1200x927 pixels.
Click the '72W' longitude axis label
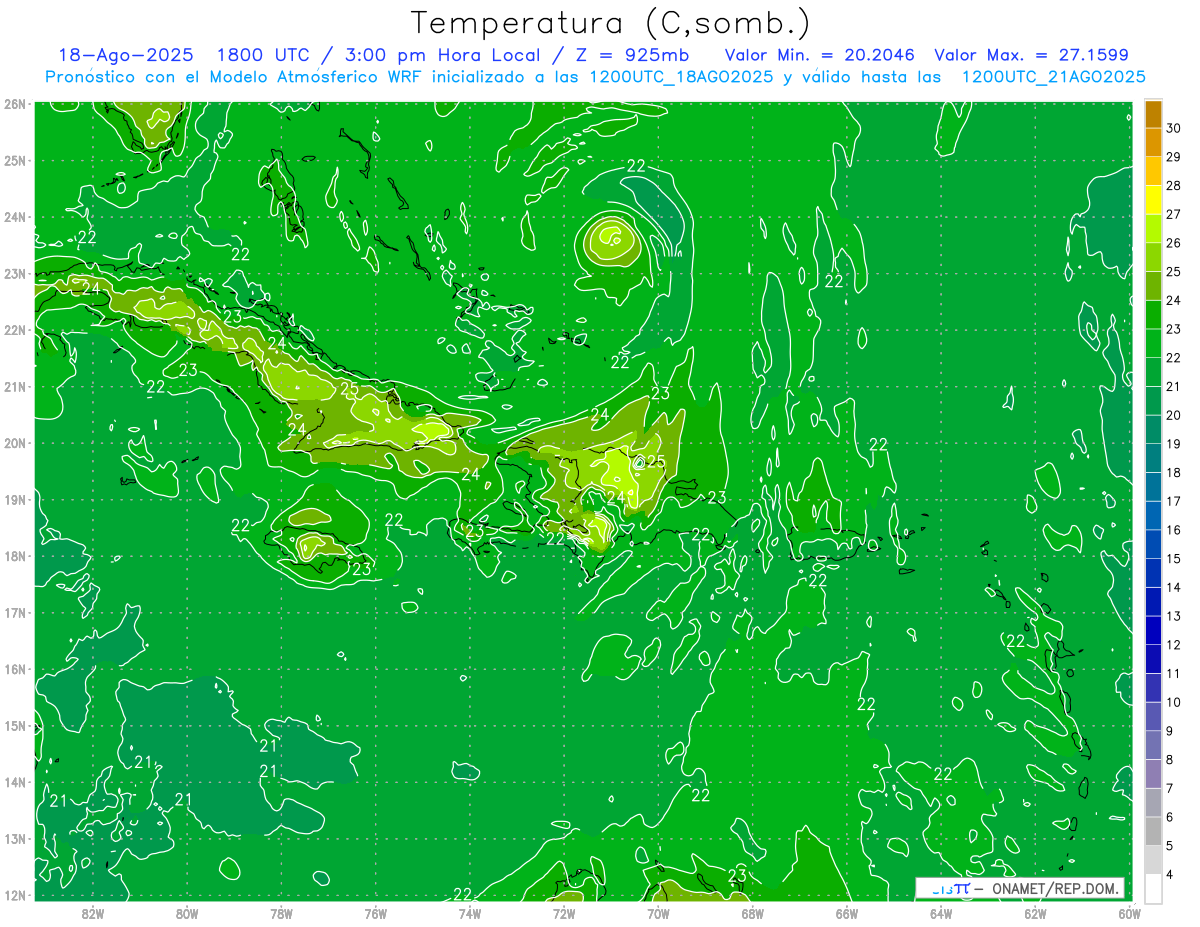[x=564, y=912]
